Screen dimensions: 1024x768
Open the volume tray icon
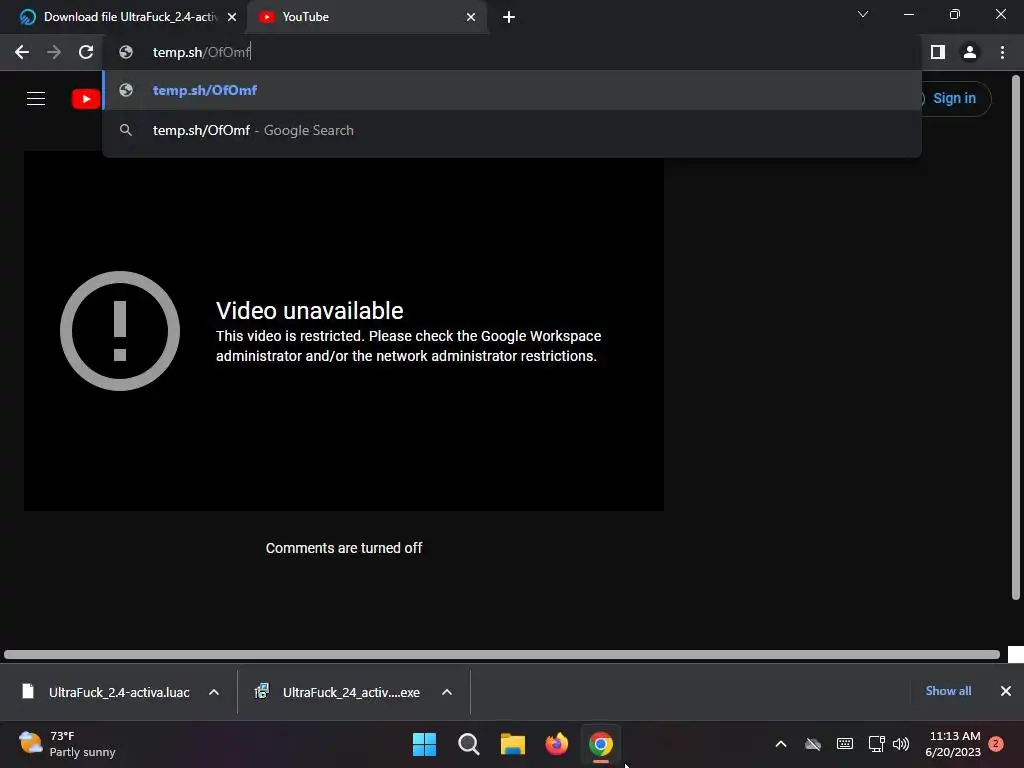(x=901, y=744)
